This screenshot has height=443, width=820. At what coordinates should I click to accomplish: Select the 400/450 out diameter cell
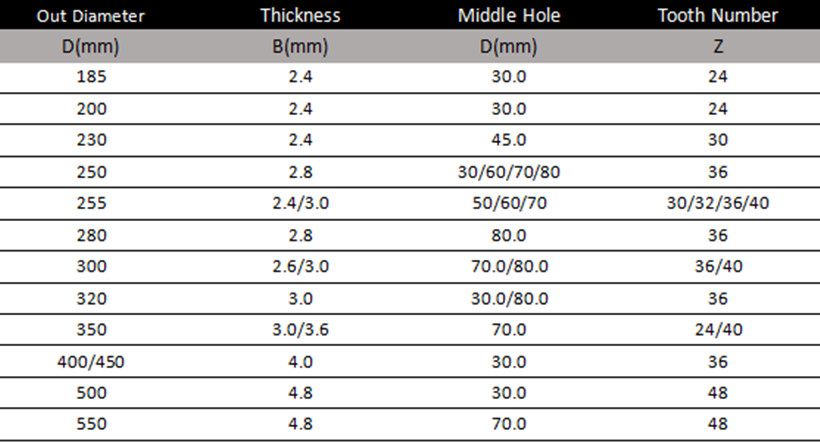pyautogui.click(x=90, y=362)
